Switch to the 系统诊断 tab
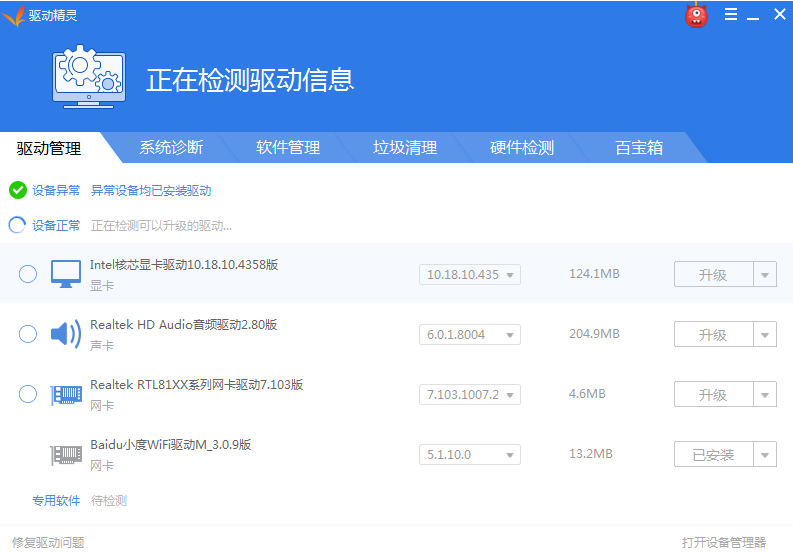 pyautogui.click(x=171, y=148)
